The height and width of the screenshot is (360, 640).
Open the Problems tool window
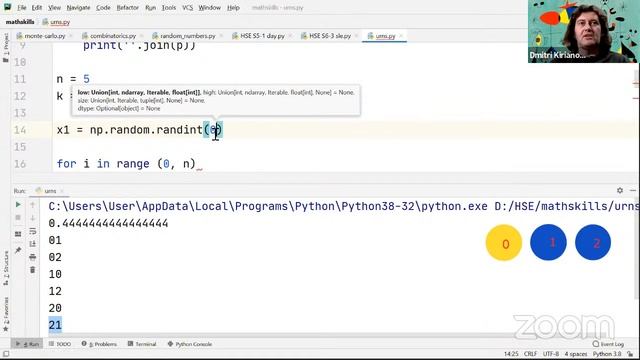(x=99, y=344)
